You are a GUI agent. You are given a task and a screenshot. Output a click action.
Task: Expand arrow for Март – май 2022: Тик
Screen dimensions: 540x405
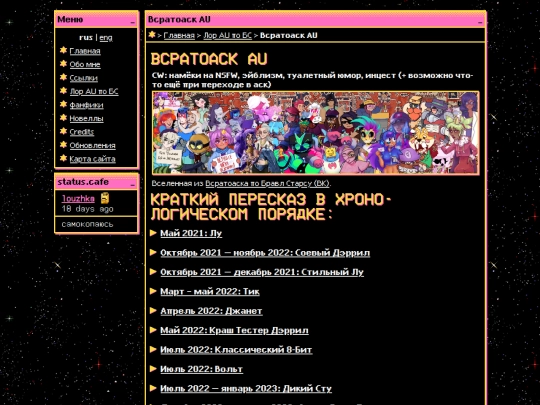pyautogui.click(x=154, y=291)
